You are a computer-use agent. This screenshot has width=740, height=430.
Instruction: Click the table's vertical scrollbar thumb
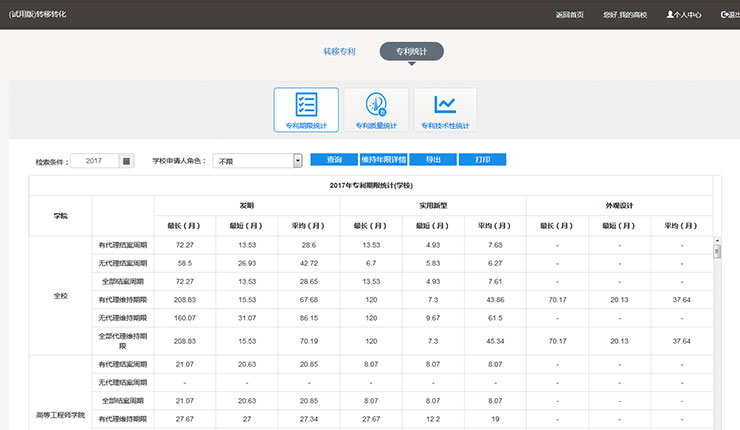click(x=716, y=250)
